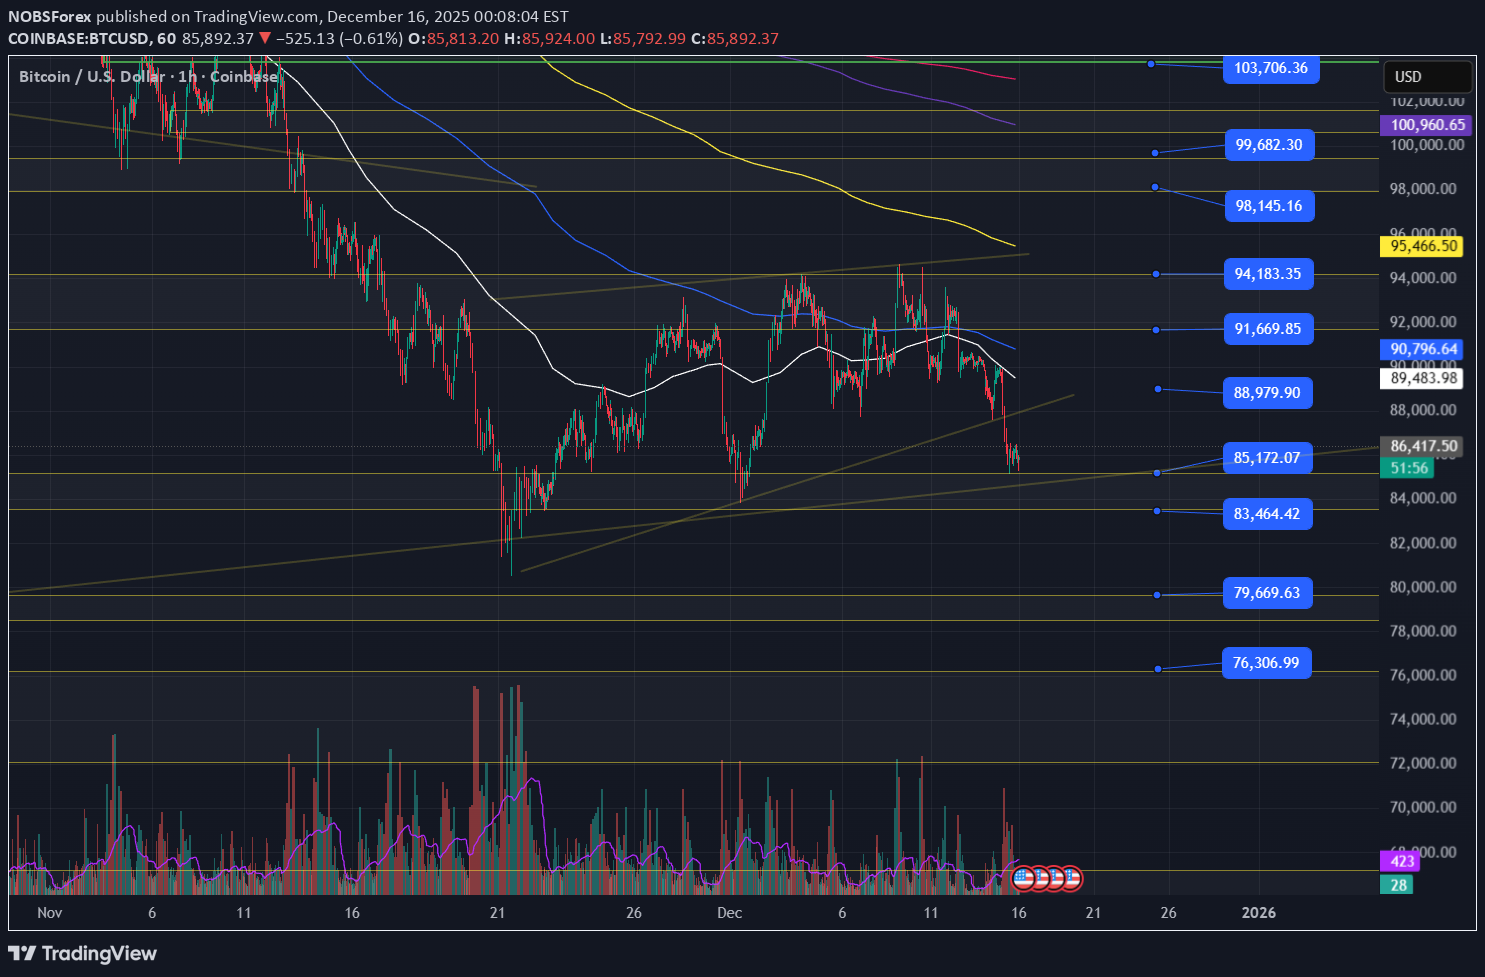1485x977 pixels.
Task: Click the Bitcoin / U.S. Dollar symbol title
Action: tap(90, 76)
